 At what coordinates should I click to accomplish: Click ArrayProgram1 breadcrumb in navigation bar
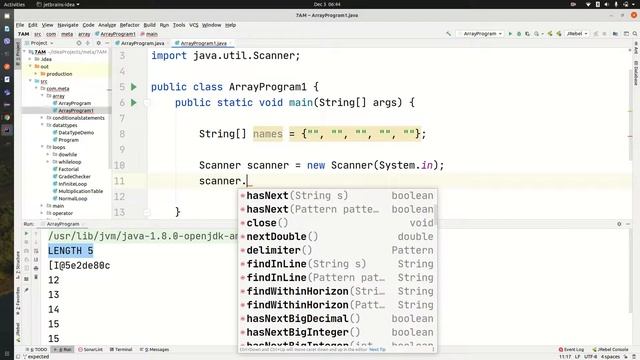tap(115, 34)
